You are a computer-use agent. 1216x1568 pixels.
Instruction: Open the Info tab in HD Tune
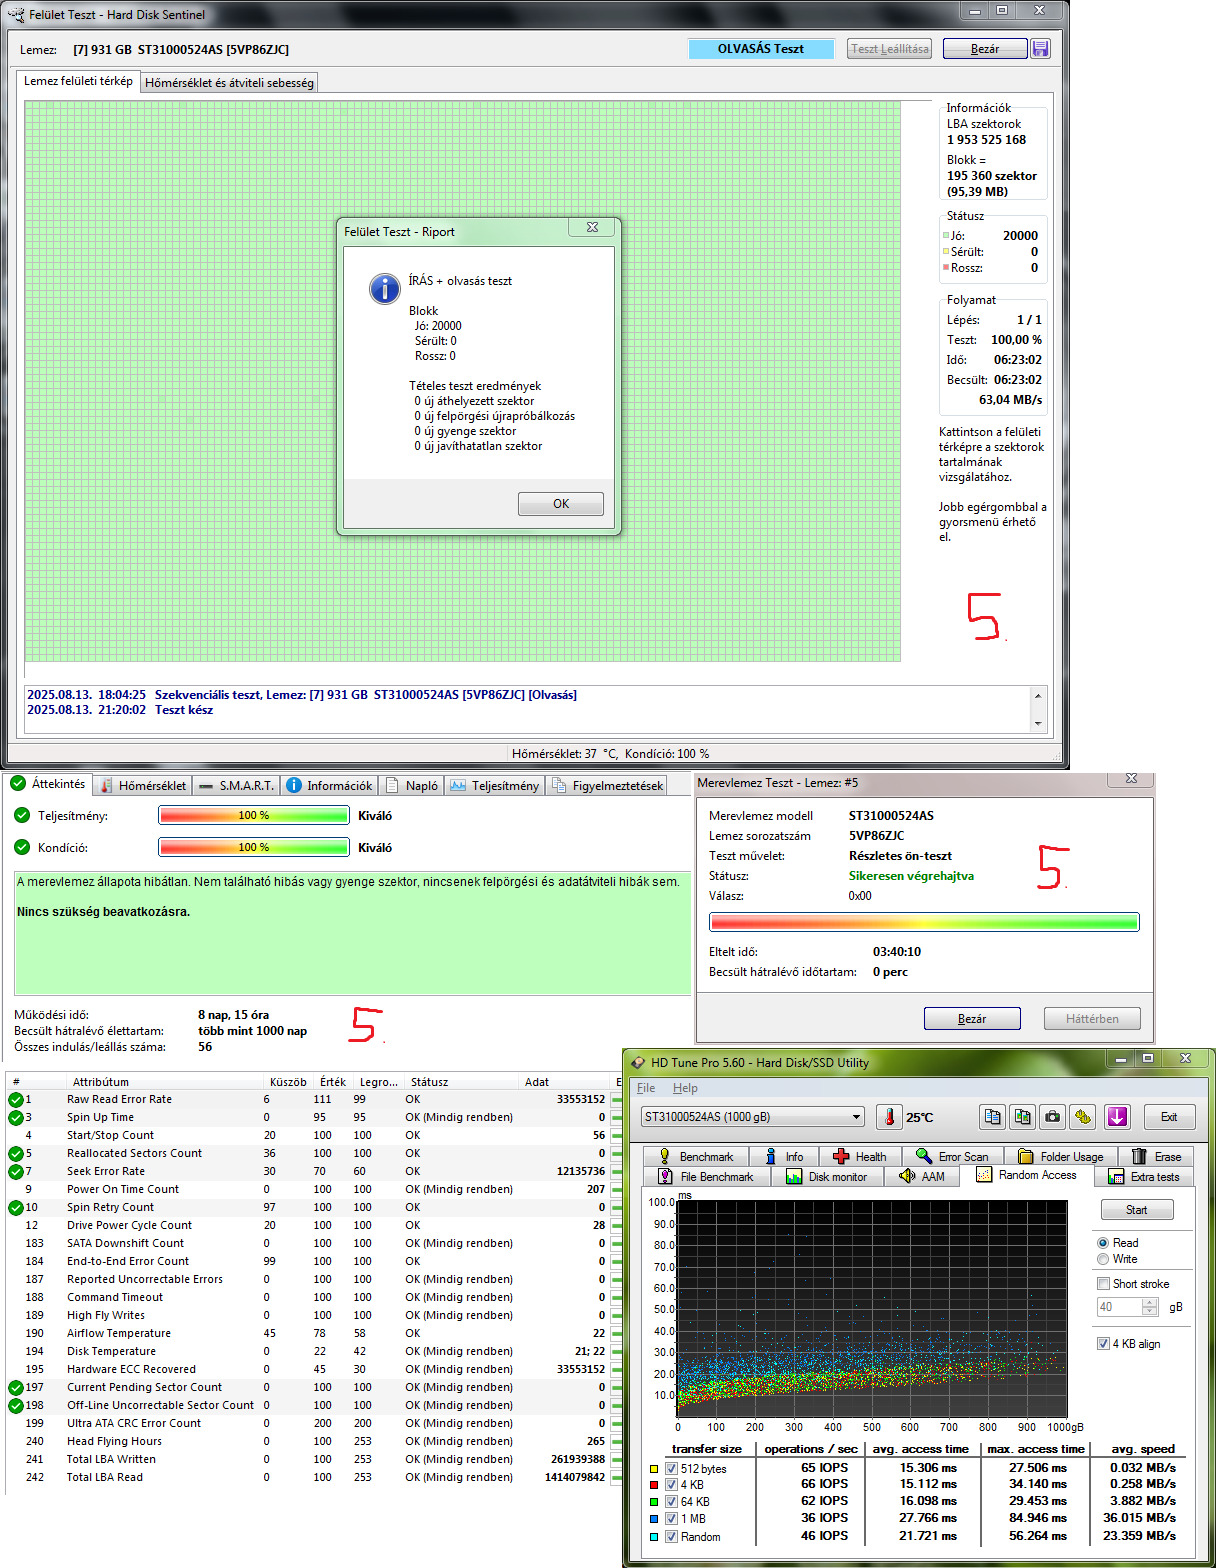pyautogui.click(x=784, y=1156)
